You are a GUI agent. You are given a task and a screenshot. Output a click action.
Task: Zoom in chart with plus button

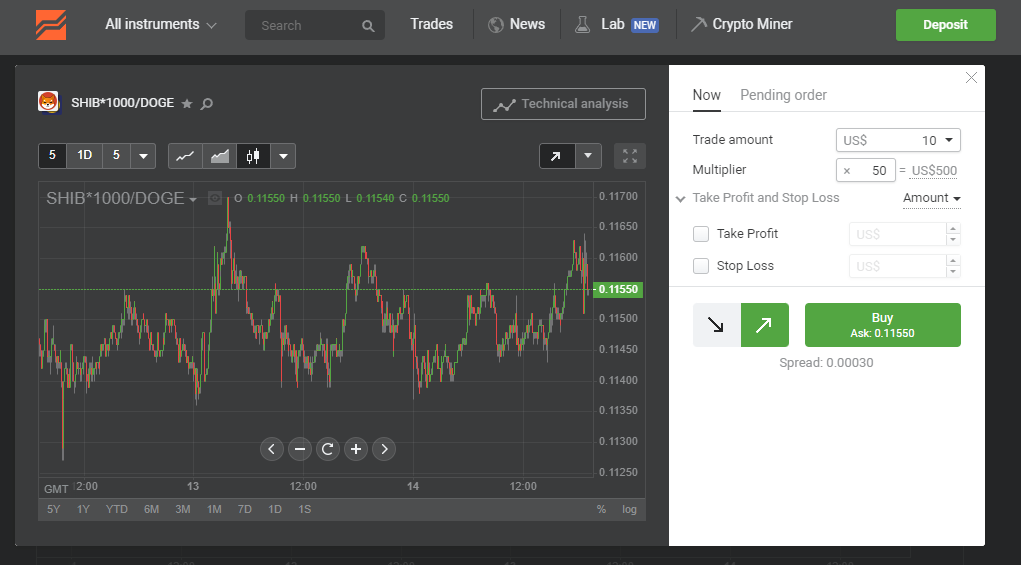356,449
